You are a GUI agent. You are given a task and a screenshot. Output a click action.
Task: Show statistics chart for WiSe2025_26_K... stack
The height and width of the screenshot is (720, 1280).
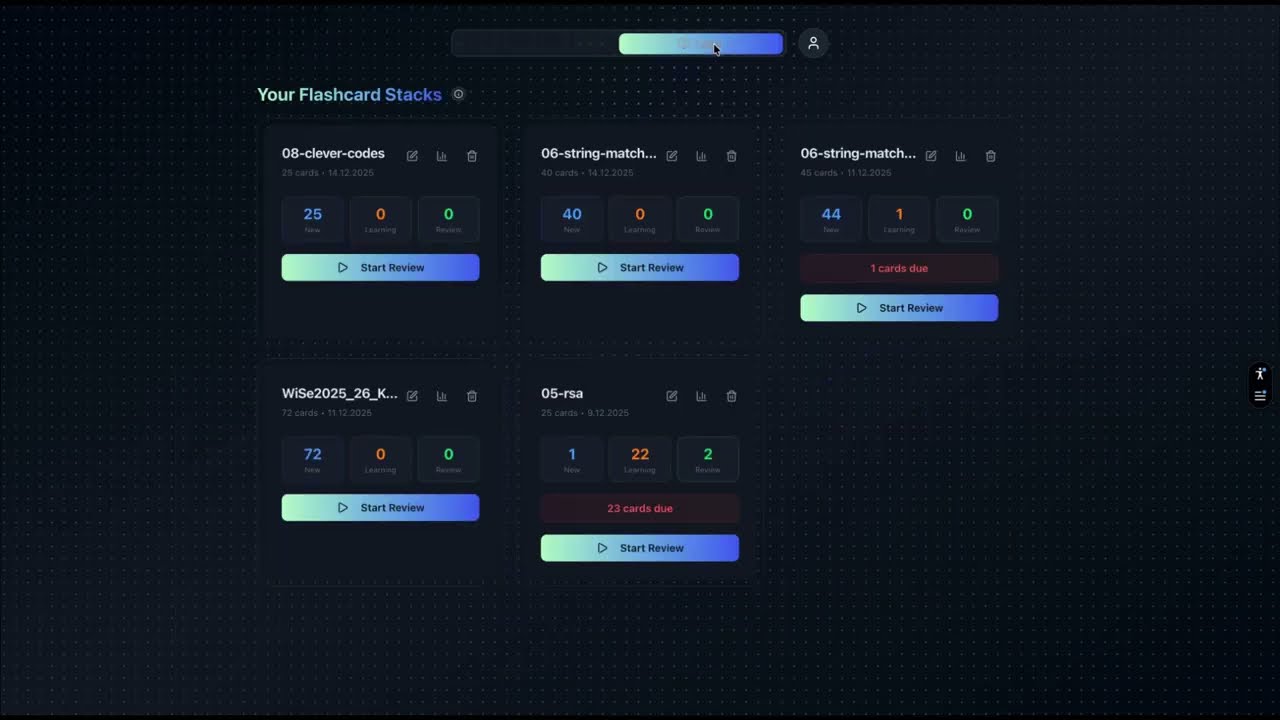click(442, 396)
